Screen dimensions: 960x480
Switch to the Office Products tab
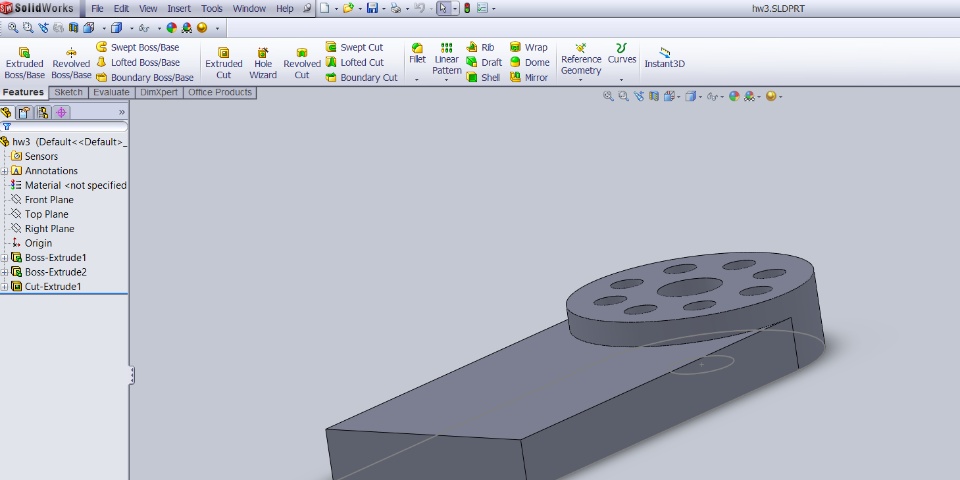point(220,92)
